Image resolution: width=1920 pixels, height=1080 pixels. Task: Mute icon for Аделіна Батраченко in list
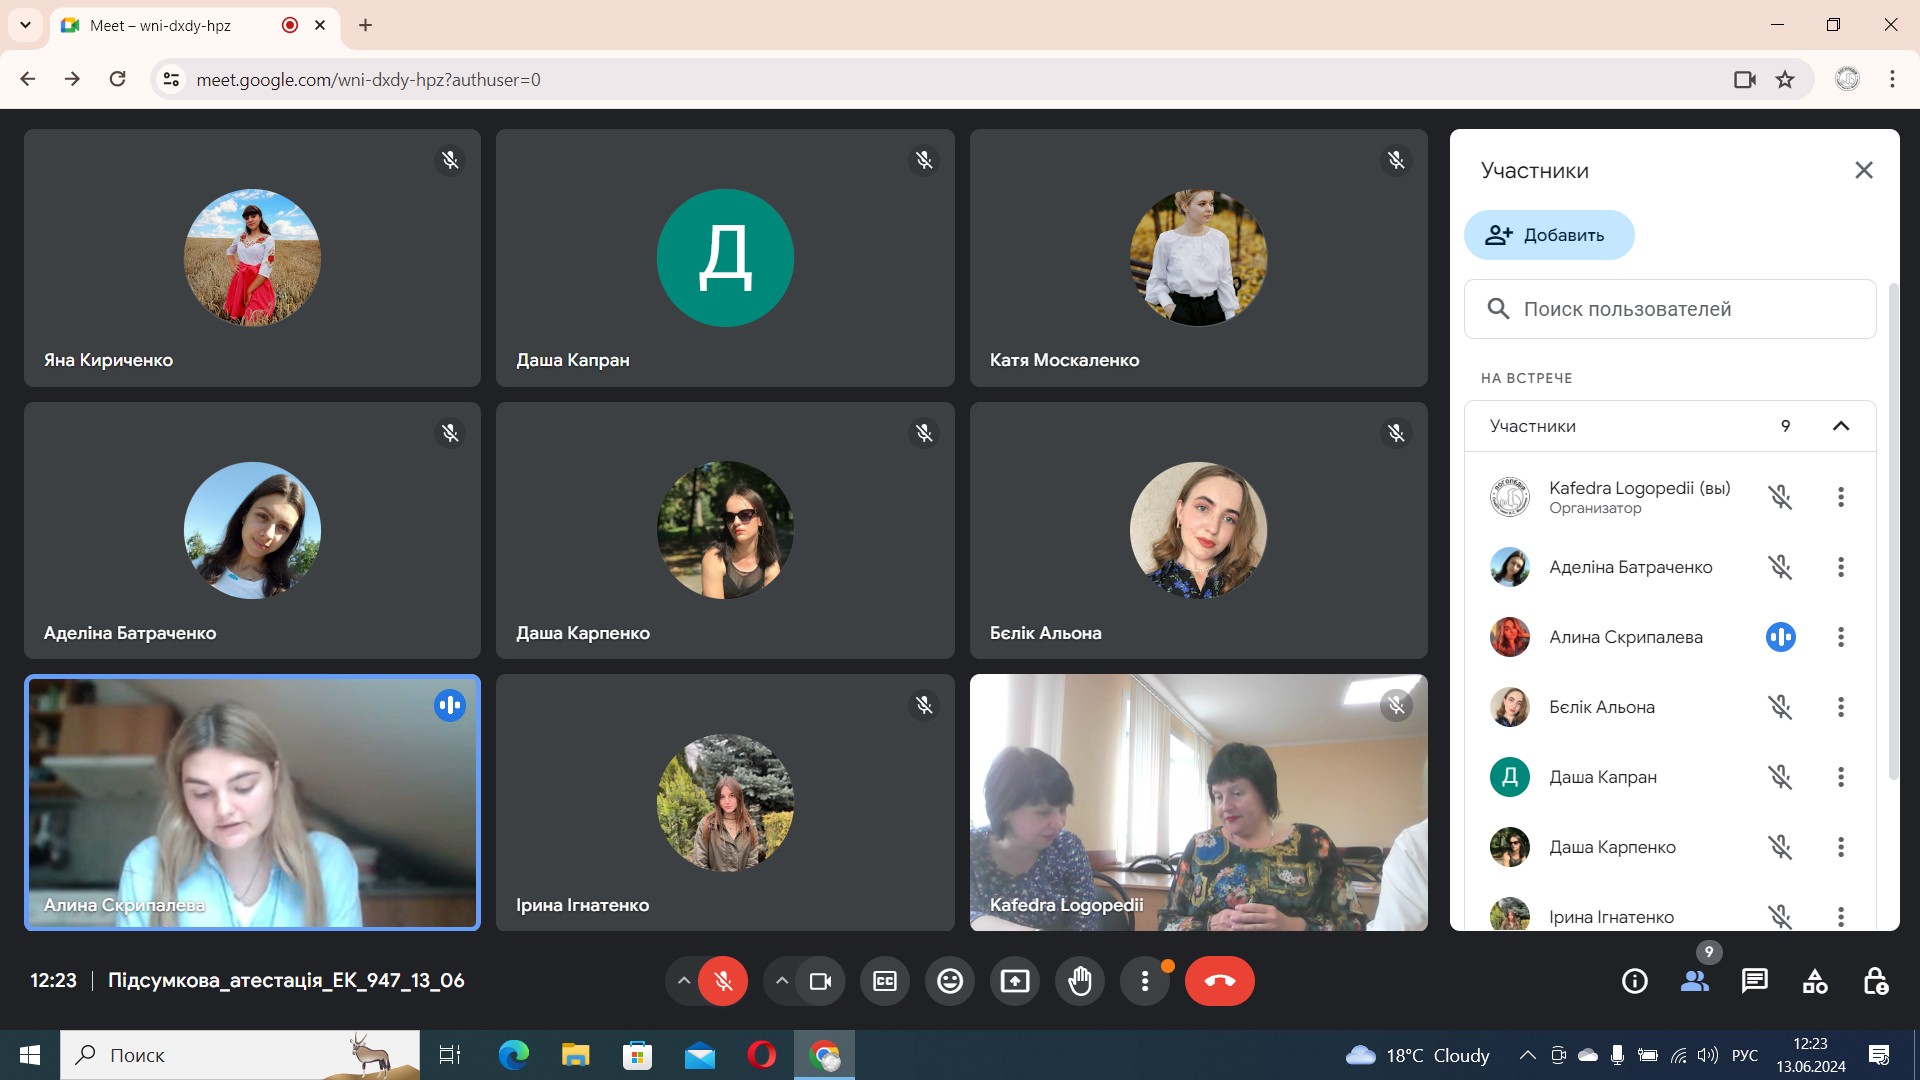(1780, 567)
